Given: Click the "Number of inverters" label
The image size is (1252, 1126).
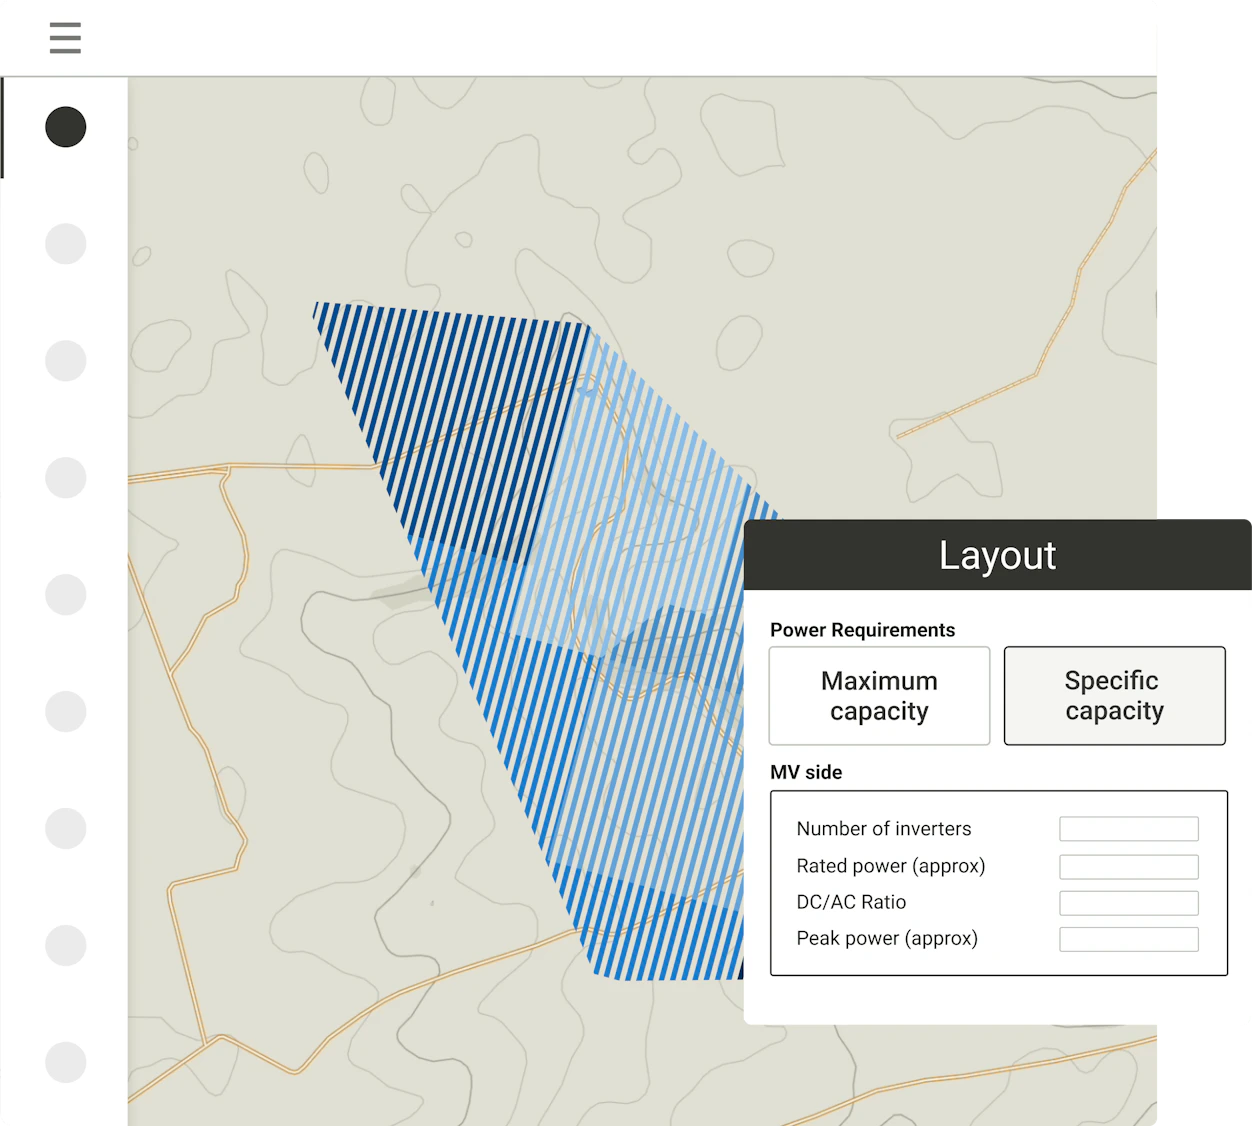Looking at the screenshot, I should click(884, 829).
